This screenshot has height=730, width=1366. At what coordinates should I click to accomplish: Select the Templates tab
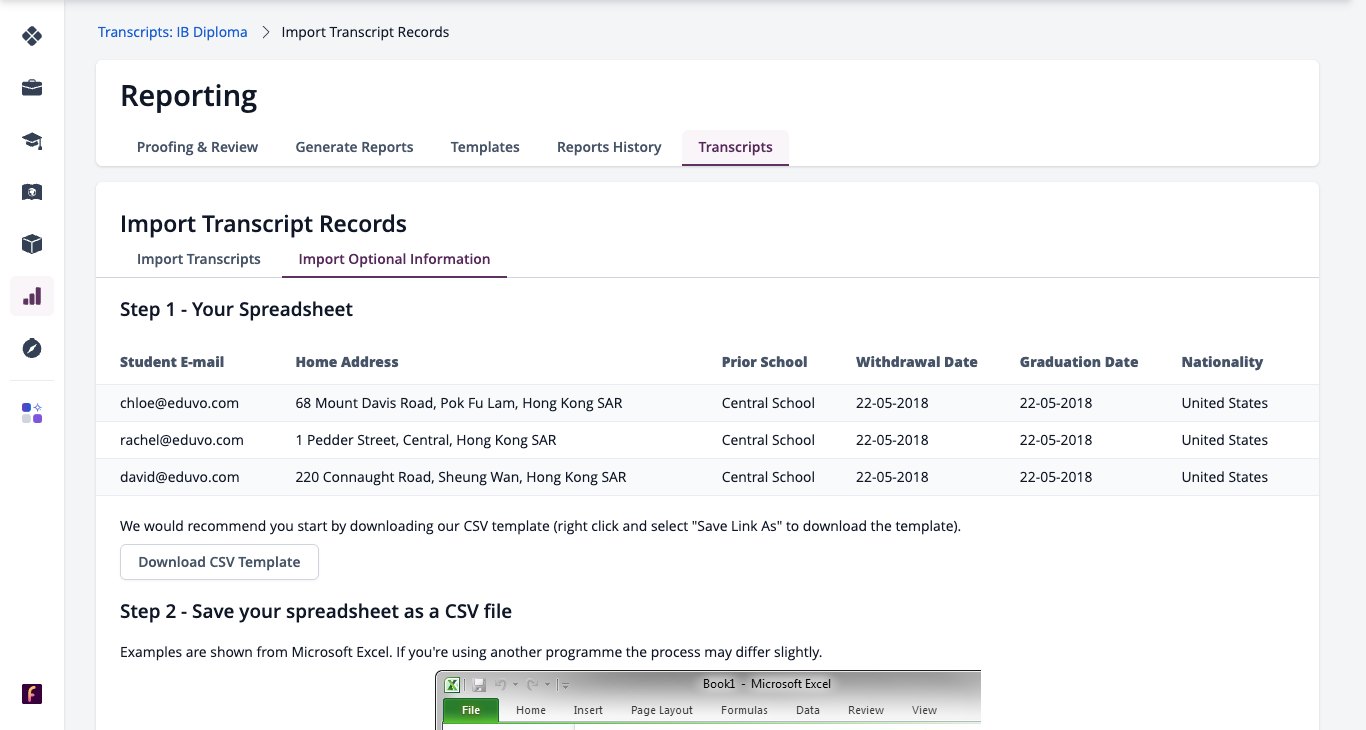pos(485,147)
